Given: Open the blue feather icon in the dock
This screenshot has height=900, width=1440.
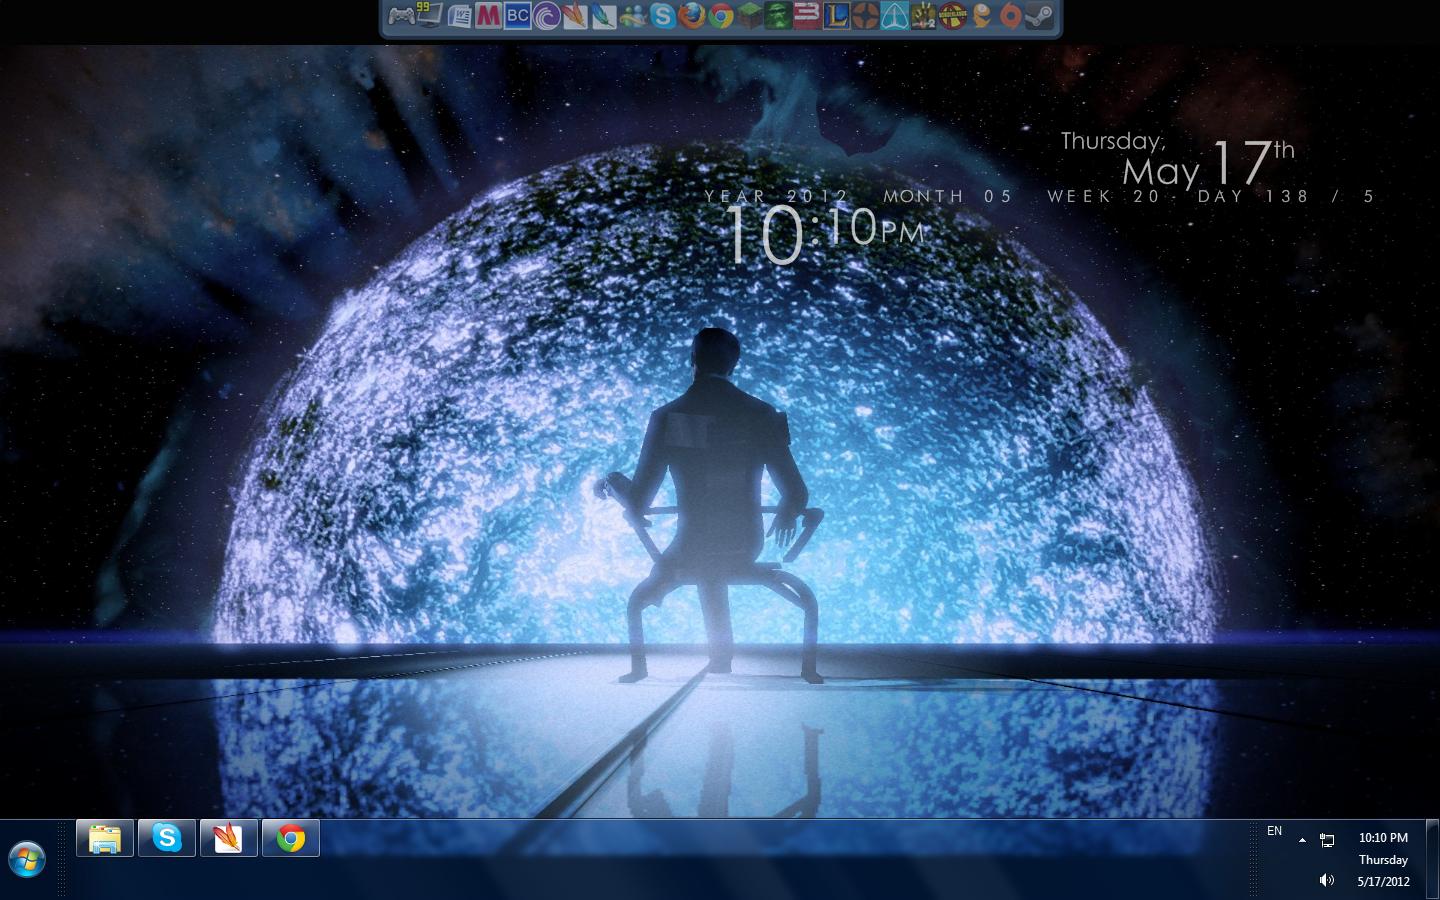Looking at the screenshot, I should [x=604, y=16].
